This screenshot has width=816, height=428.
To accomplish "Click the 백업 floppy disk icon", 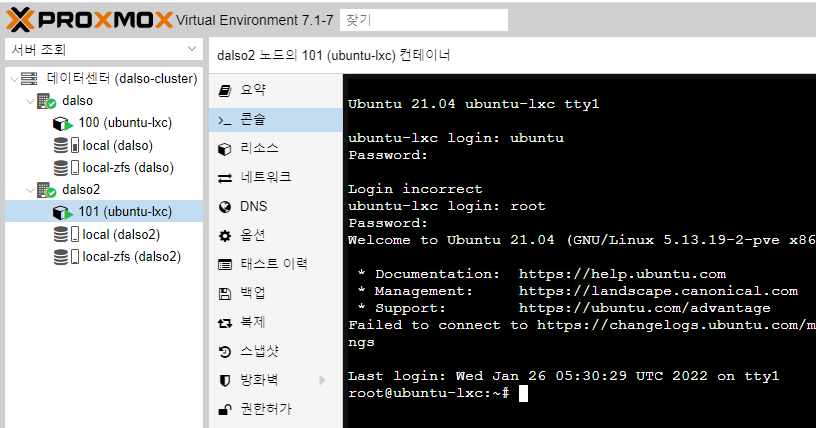I will click(225, 294).
